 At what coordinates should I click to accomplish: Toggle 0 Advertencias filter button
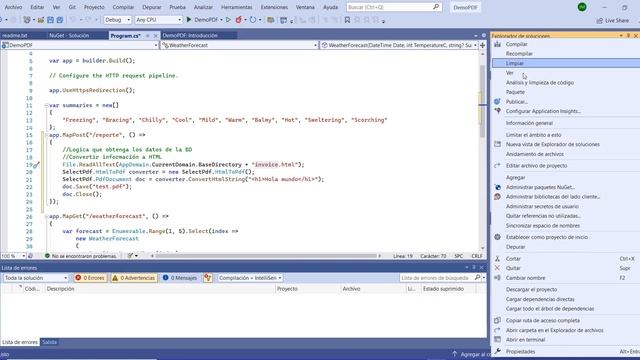(134, 278)
